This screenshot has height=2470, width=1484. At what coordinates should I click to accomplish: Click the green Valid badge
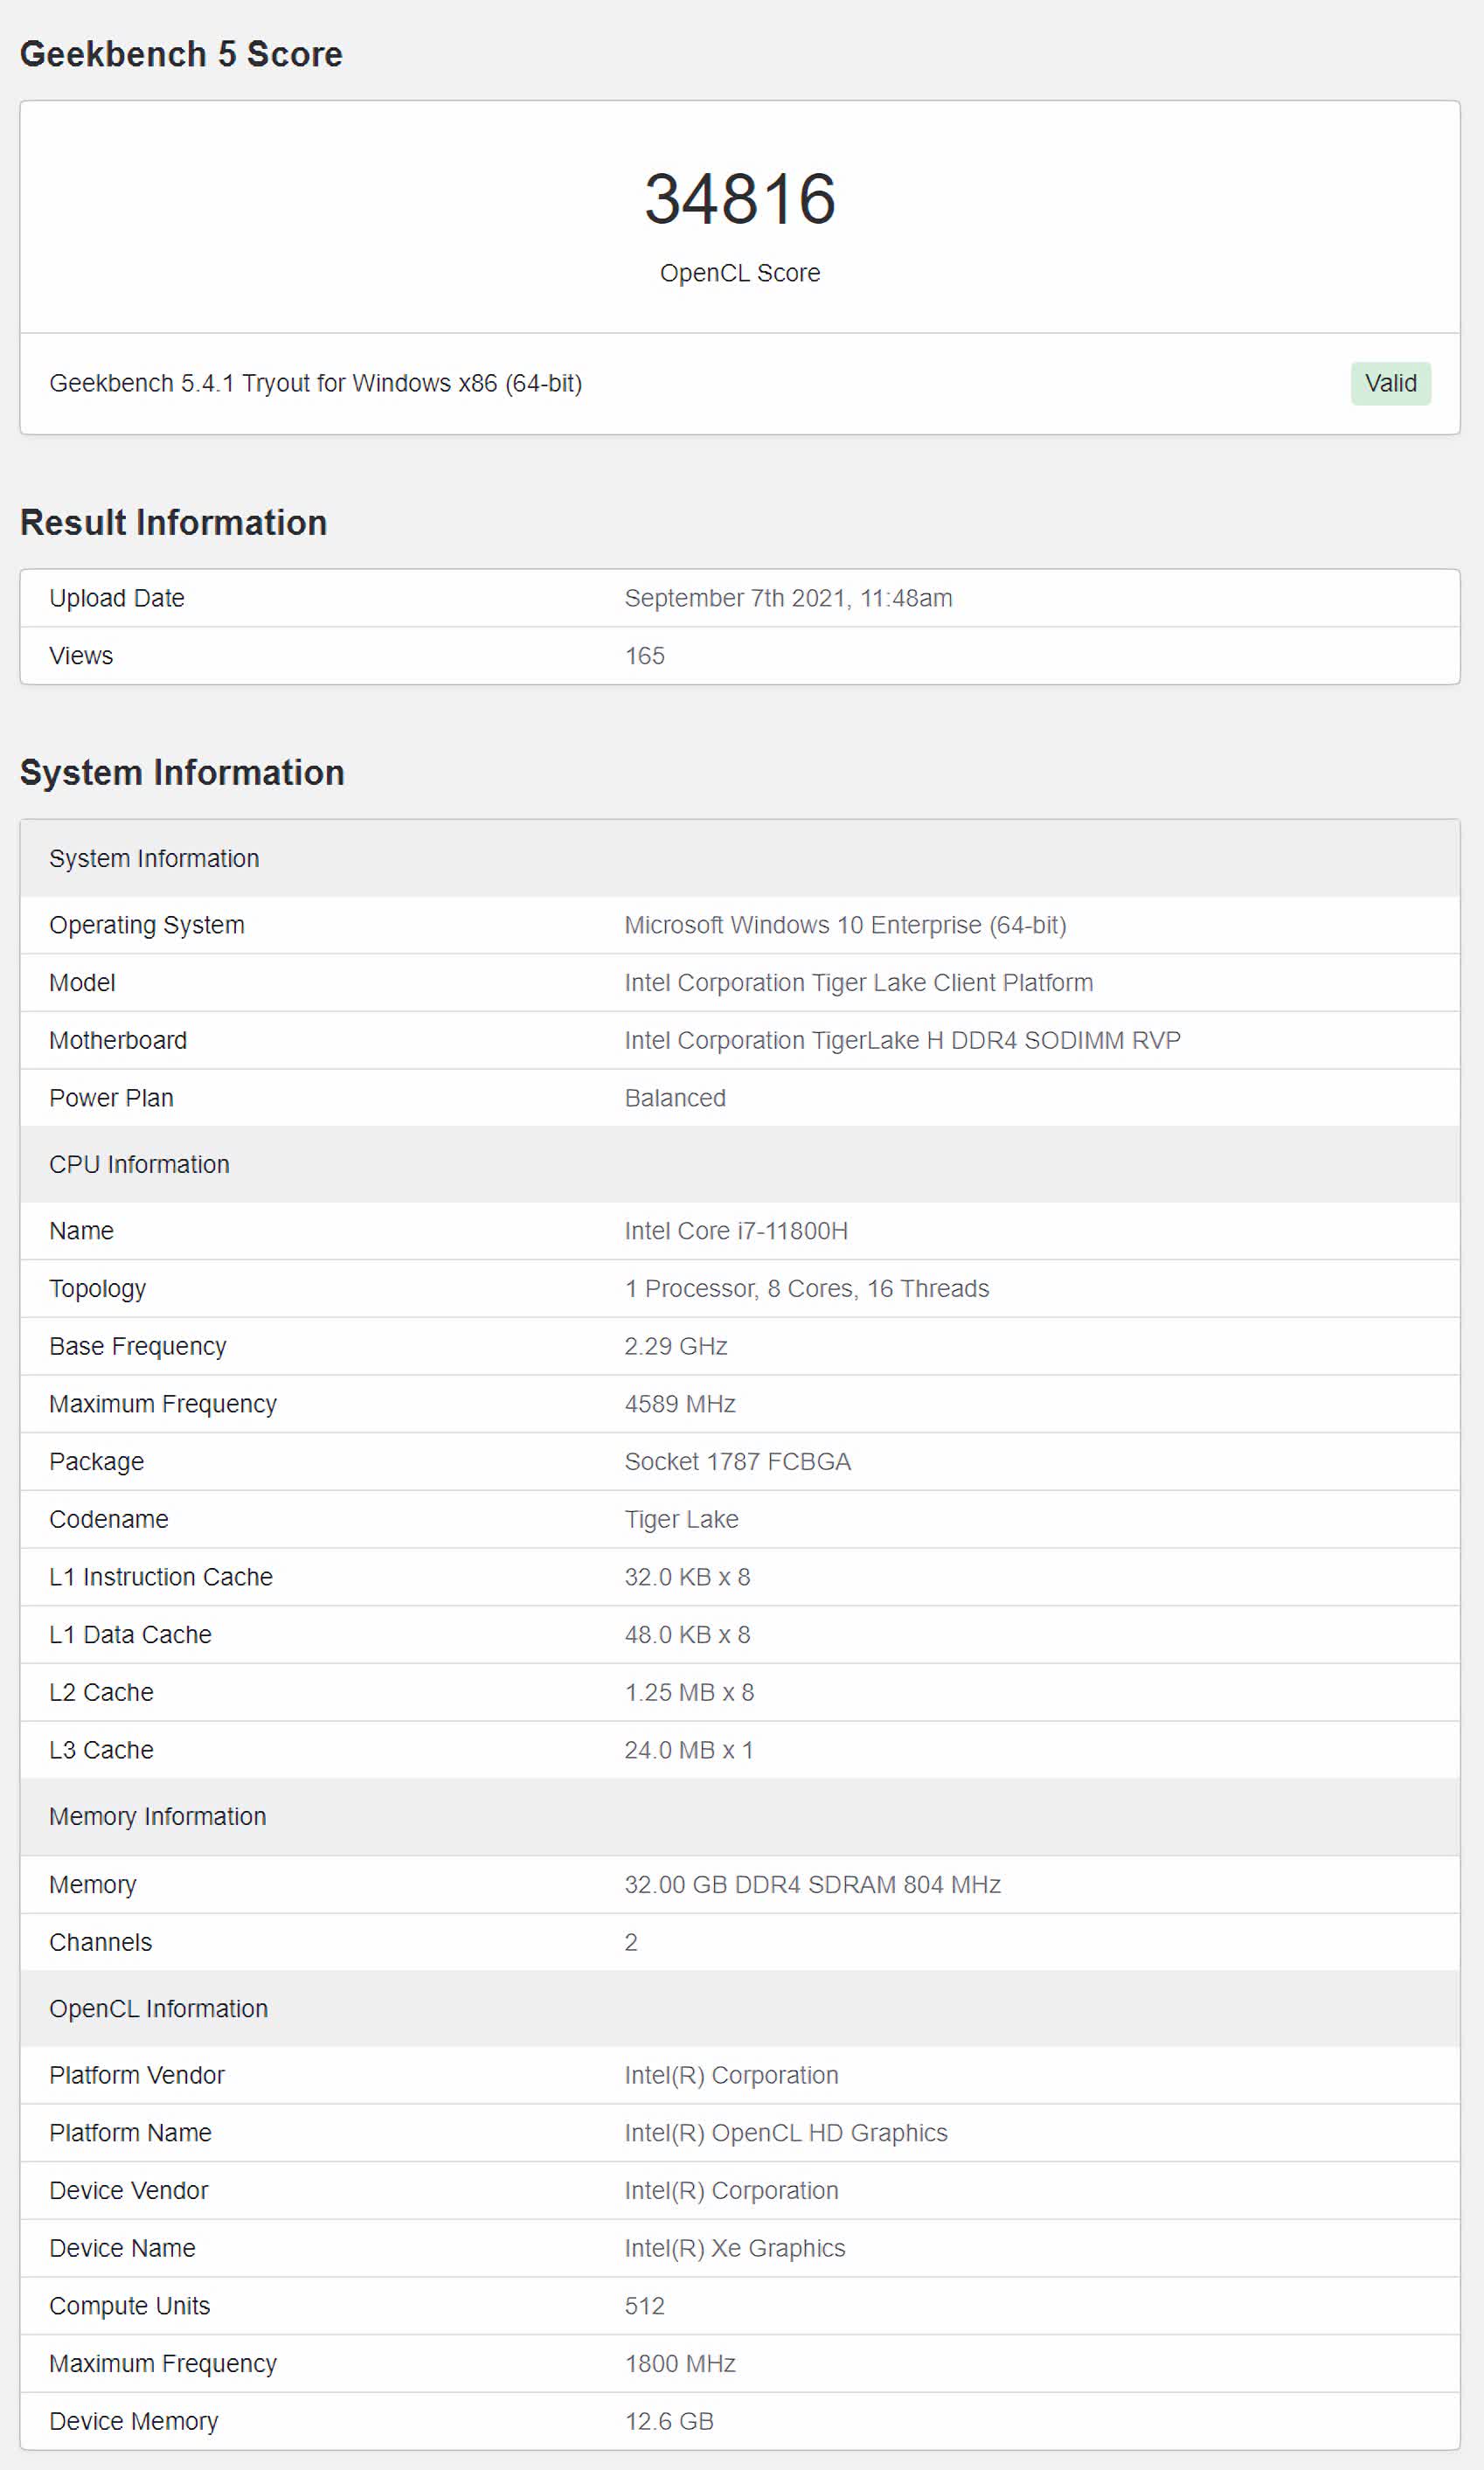click(1390, 383)
